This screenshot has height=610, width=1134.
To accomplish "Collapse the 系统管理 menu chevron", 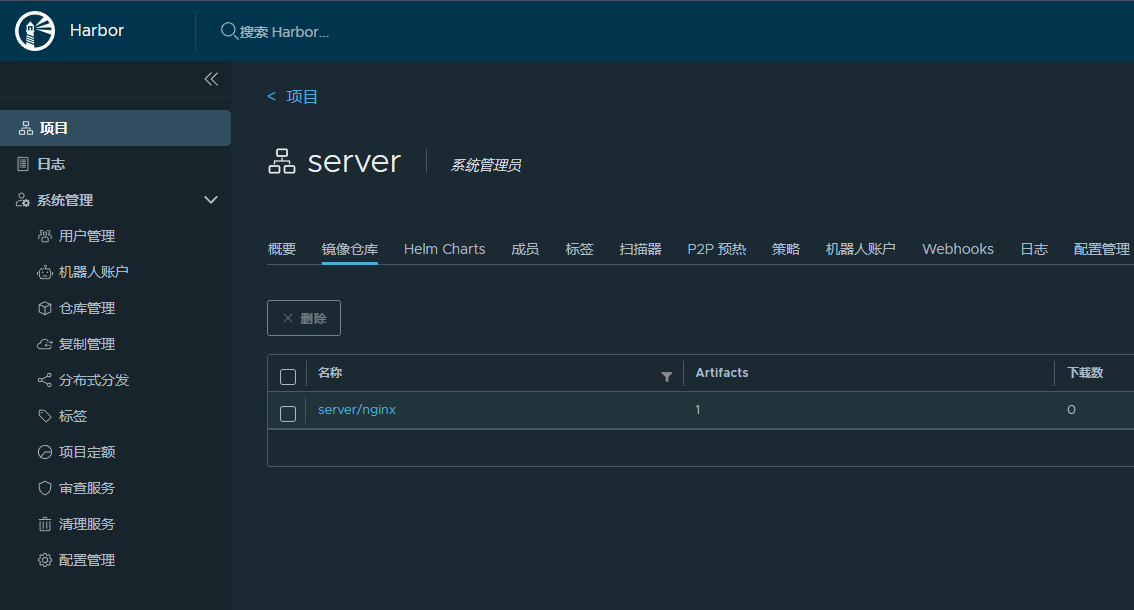I will point(211,200).
